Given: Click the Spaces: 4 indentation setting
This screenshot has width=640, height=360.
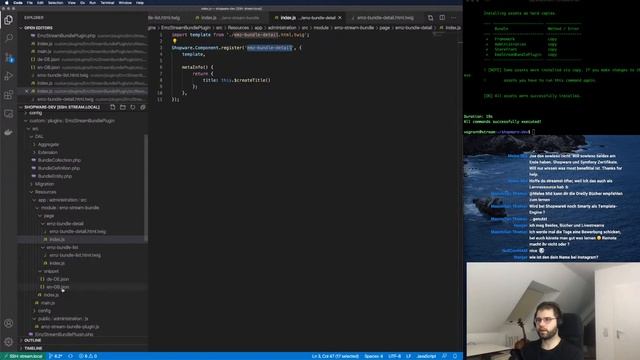Looking at the screenshot, I should pos(373,356).
